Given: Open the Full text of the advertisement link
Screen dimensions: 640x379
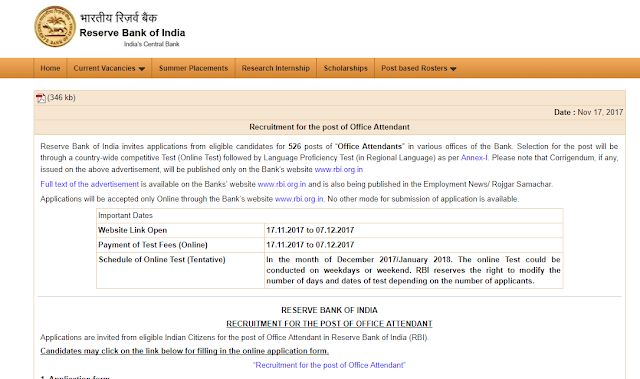Looking at the screenshot, I should pos(89,184).
